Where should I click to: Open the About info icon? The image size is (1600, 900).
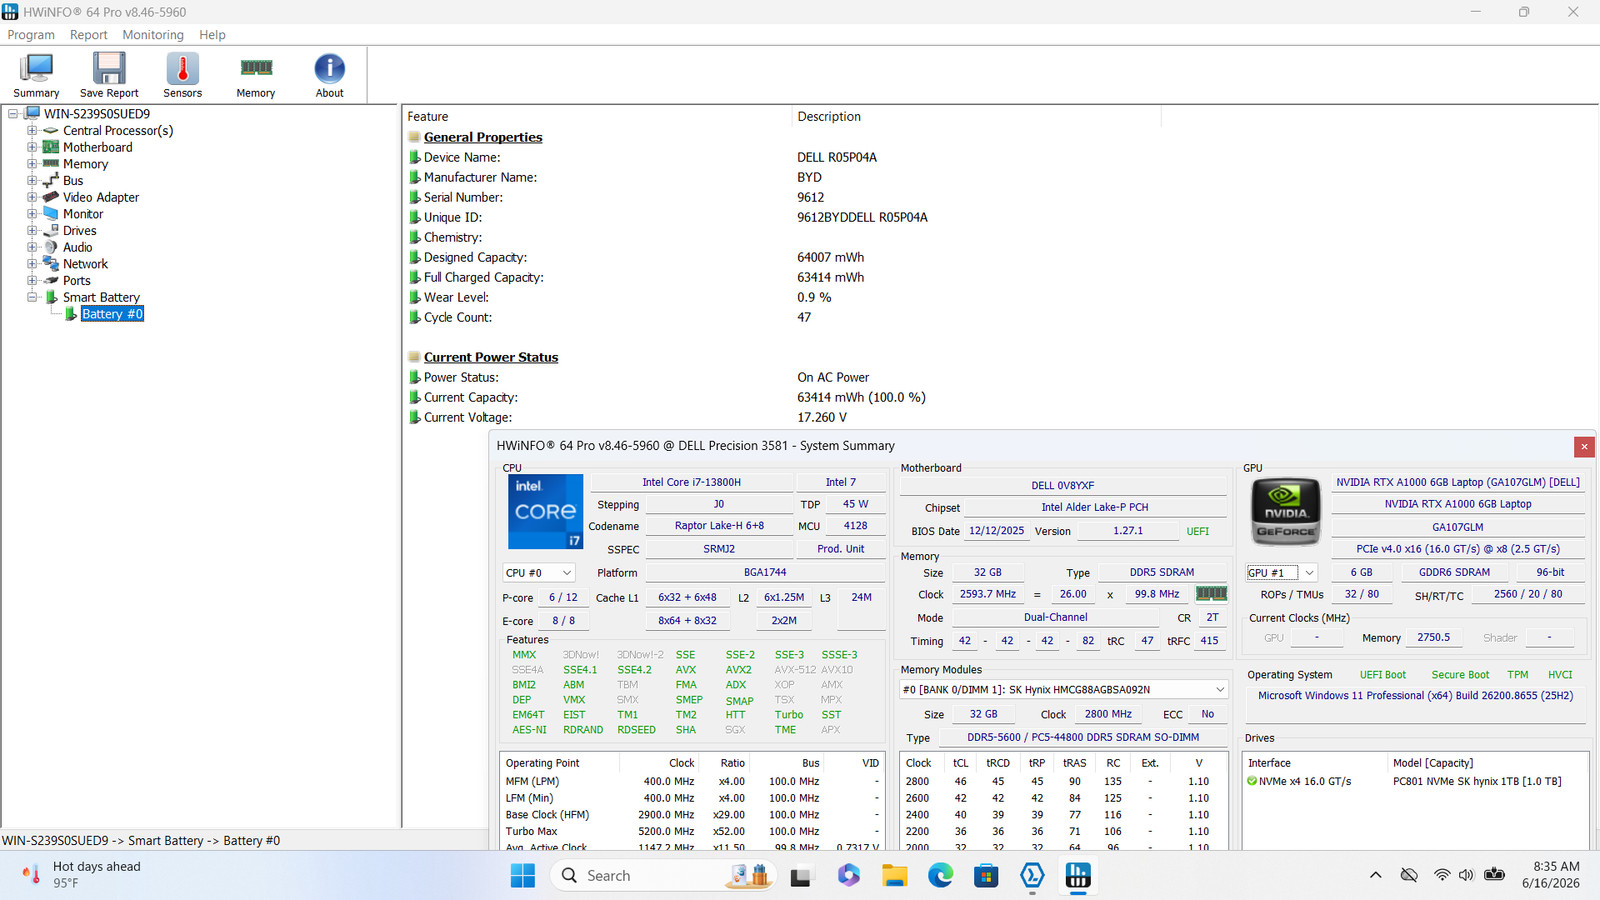pyautogui.click(x=329, y=75)
